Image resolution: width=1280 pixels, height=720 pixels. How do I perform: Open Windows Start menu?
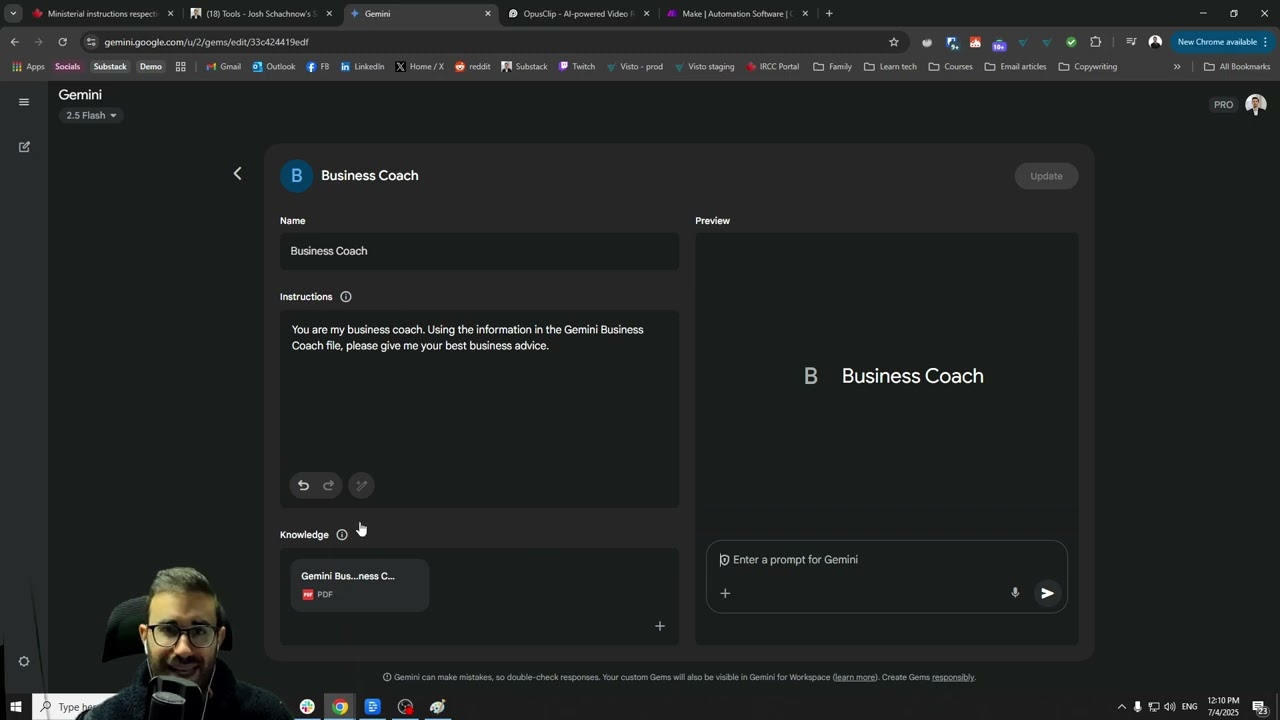[15, 707]
